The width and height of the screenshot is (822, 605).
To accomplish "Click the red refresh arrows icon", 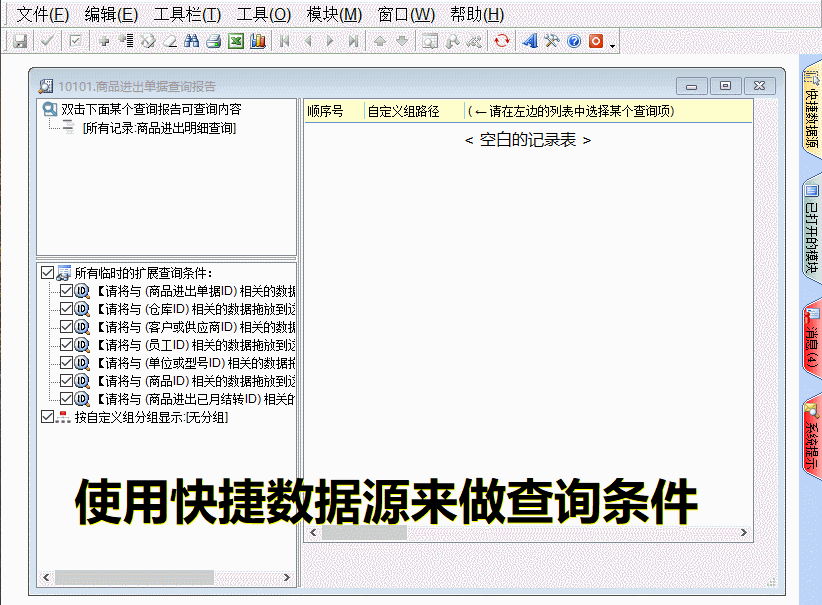I will tap(502, 41).
